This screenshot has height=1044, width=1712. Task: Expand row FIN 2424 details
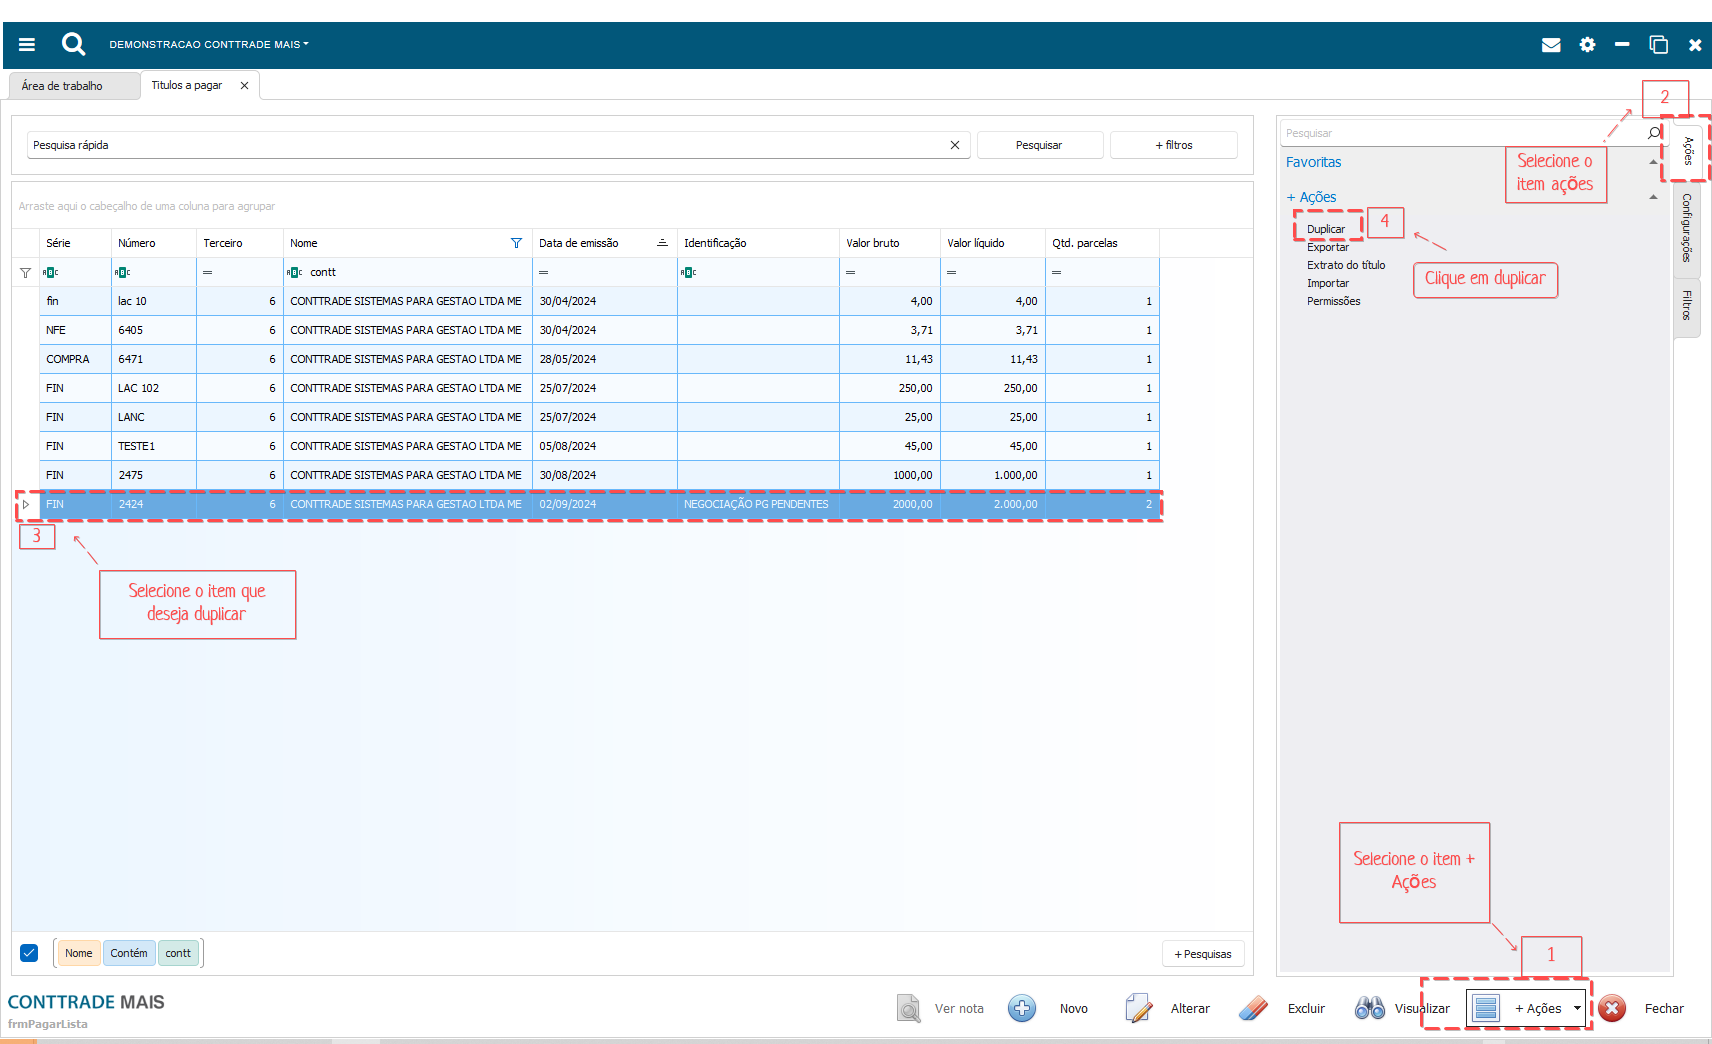pos(26,504)
